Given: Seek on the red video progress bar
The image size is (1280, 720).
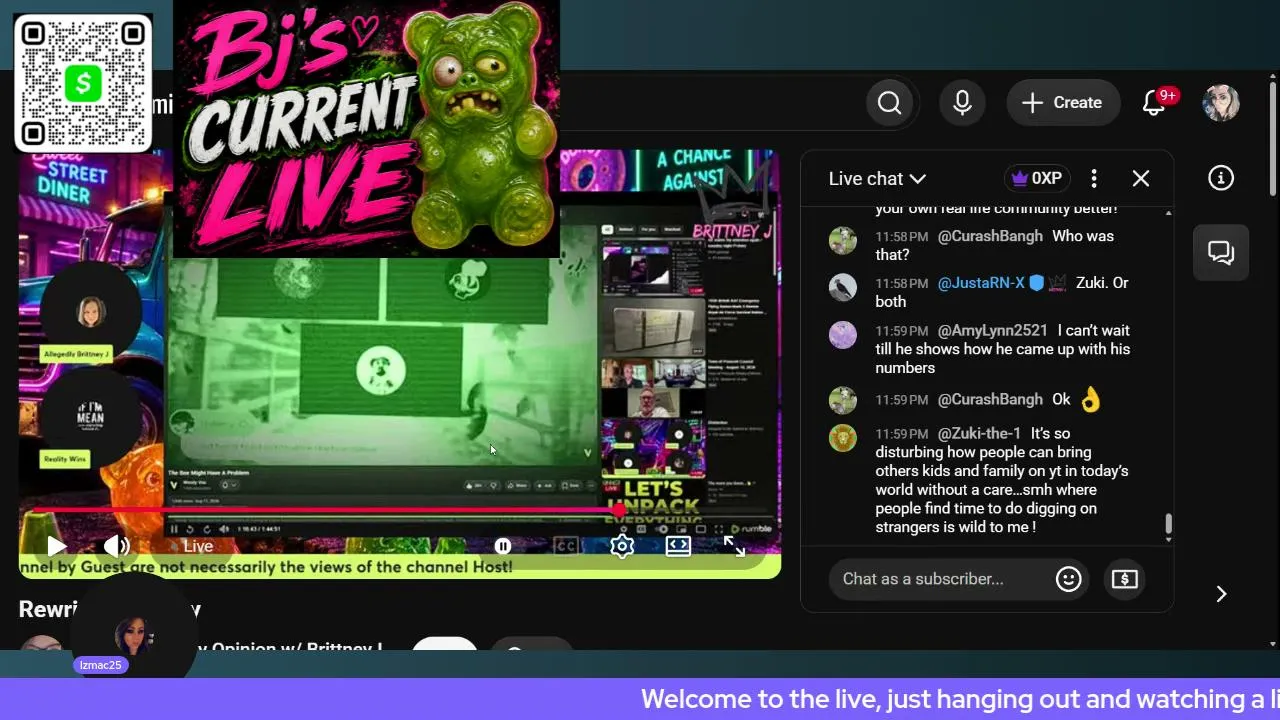Looking at the screenshot, I should 326,511.
